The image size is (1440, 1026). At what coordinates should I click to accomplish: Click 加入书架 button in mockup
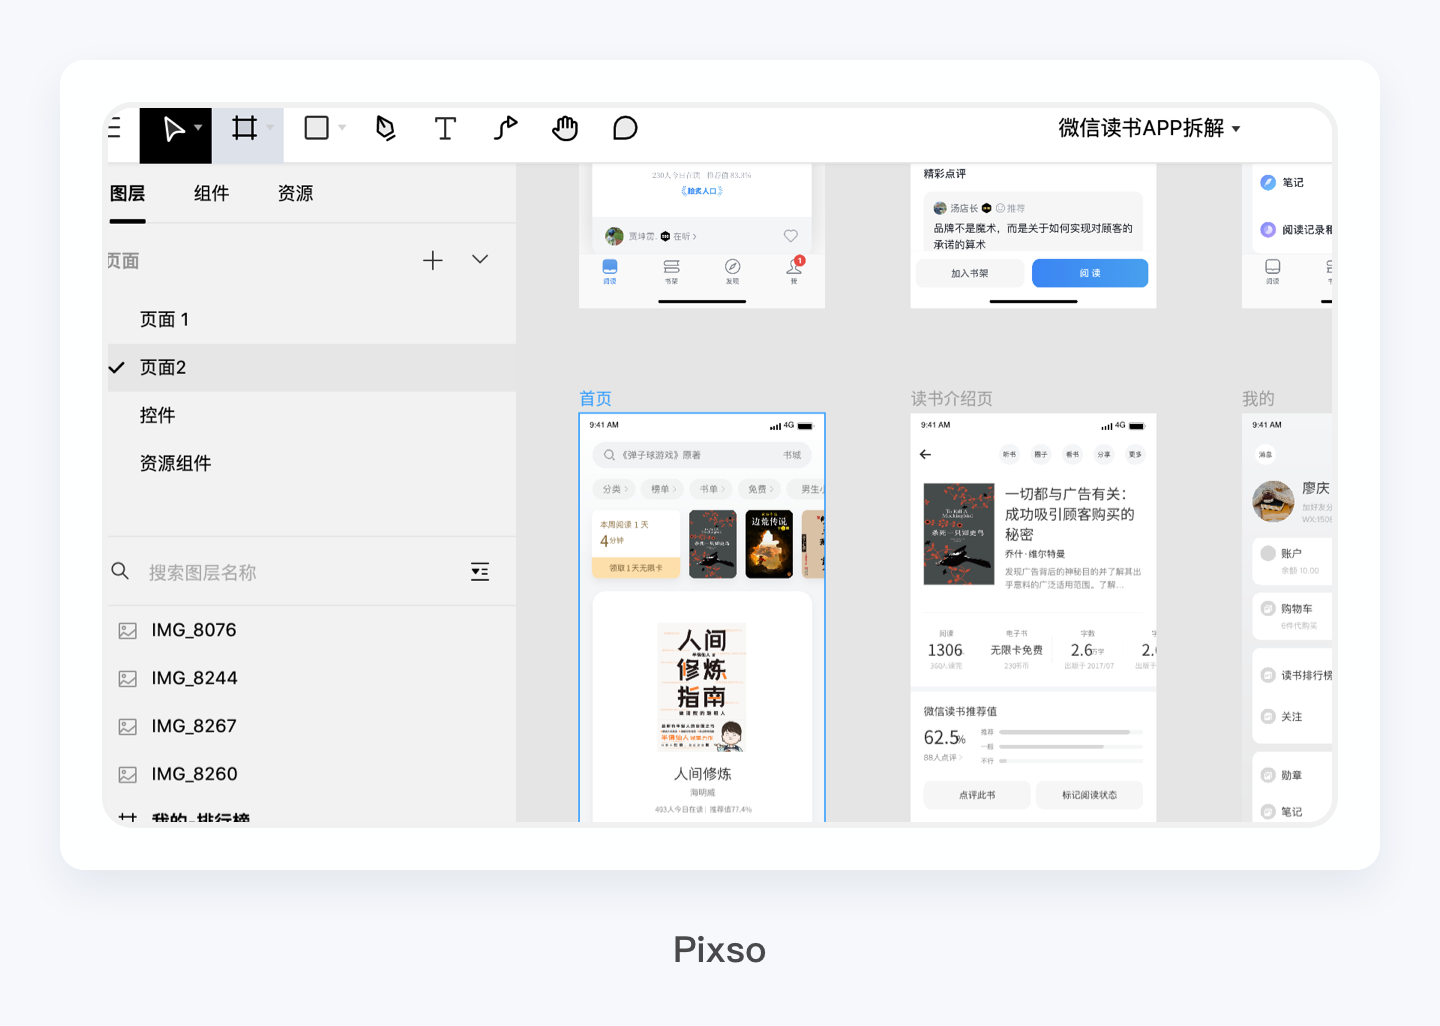click(x=970, y=273)
